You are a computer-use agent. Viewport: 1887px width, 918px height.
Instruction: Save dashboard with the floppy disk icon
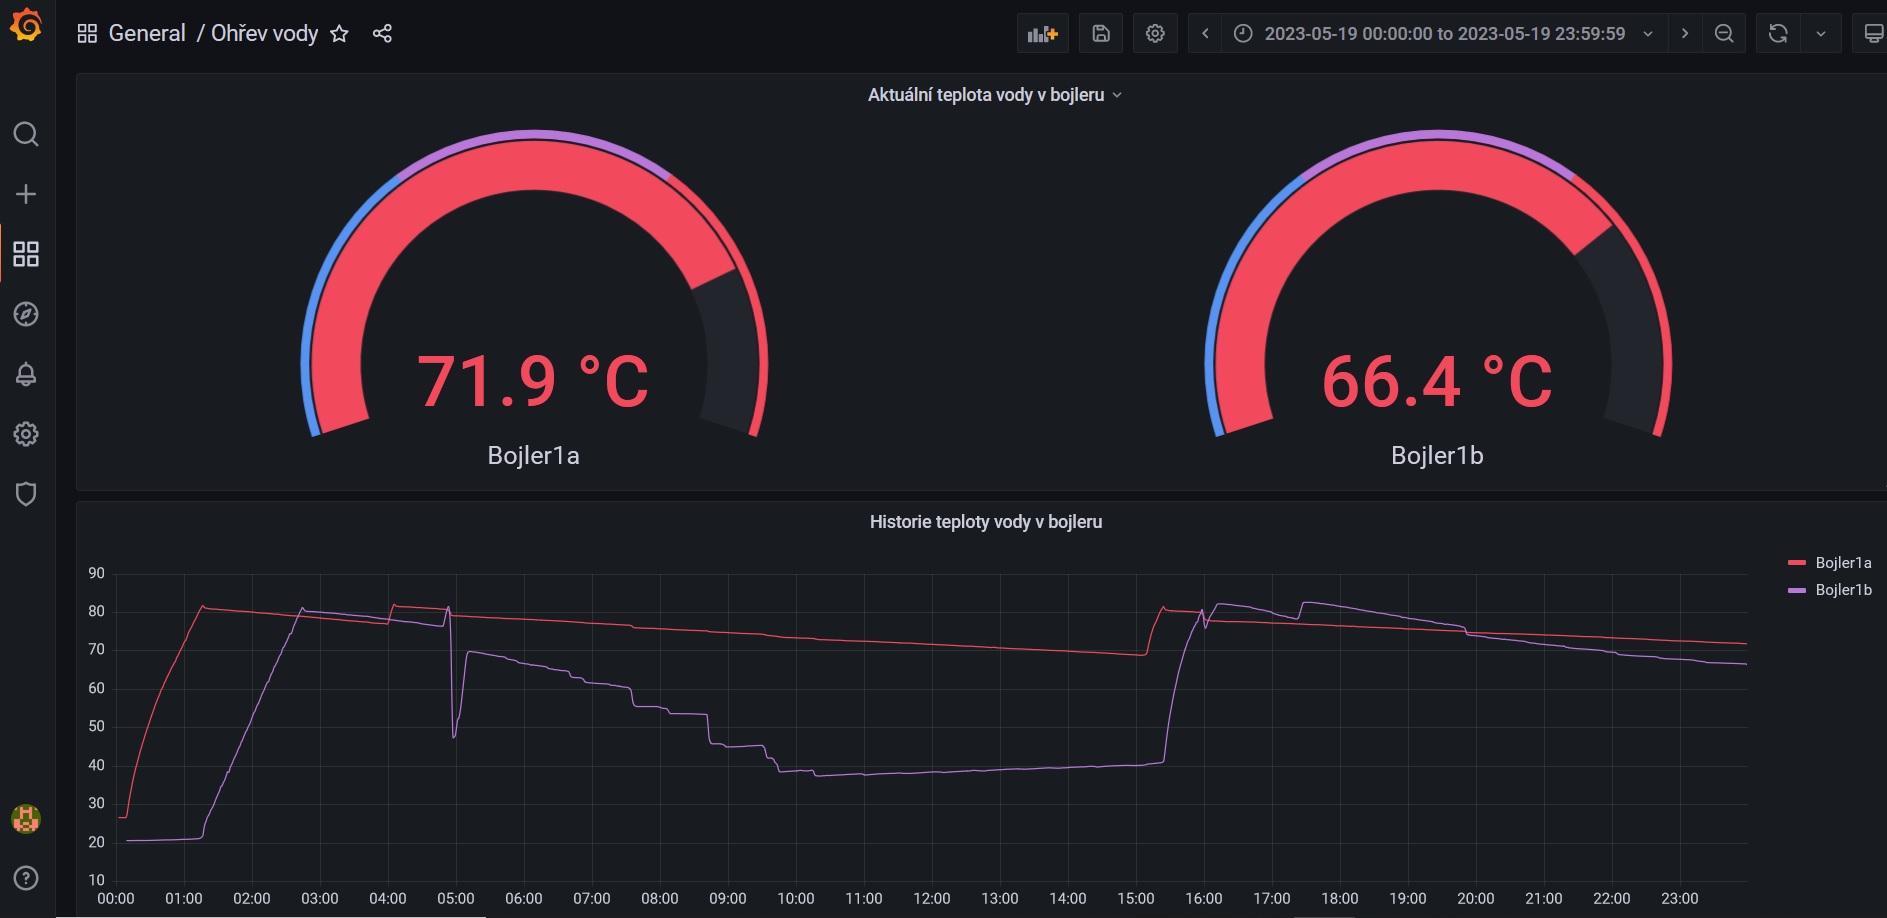coord(1100,34)
